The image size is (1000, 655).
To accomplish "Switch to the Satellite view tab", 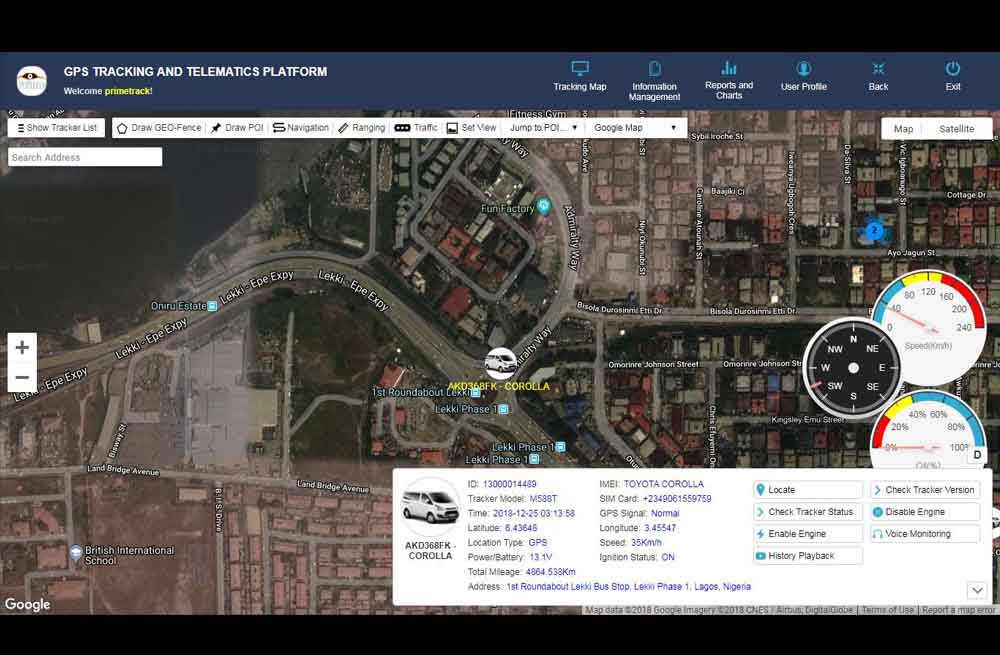I will tap(957, 129).
